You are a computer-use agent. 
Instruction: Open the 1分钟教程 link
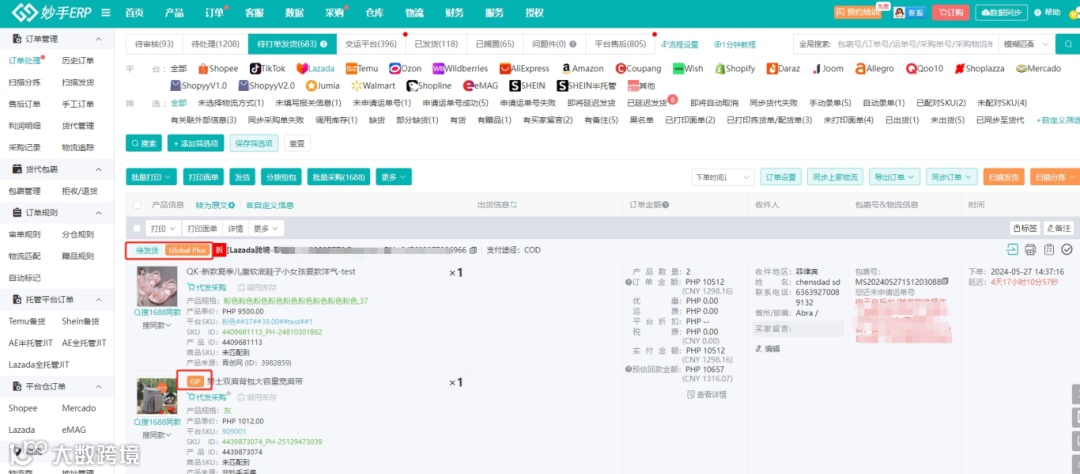(734, 44)
